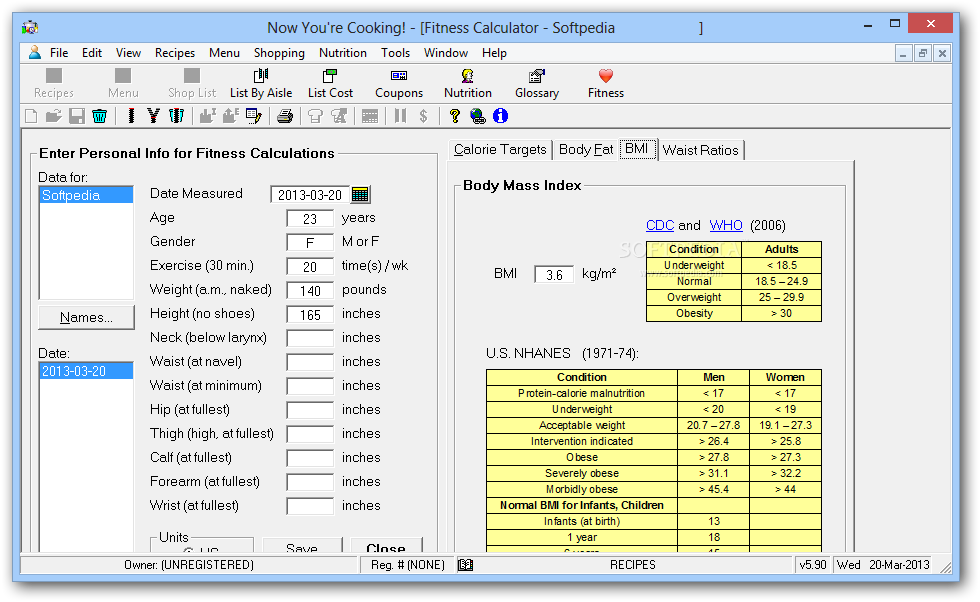The image size is (980, 602).
Task: Click the grayed dollar sign icon
Action: pyautogui.click(x=424, y=116)
